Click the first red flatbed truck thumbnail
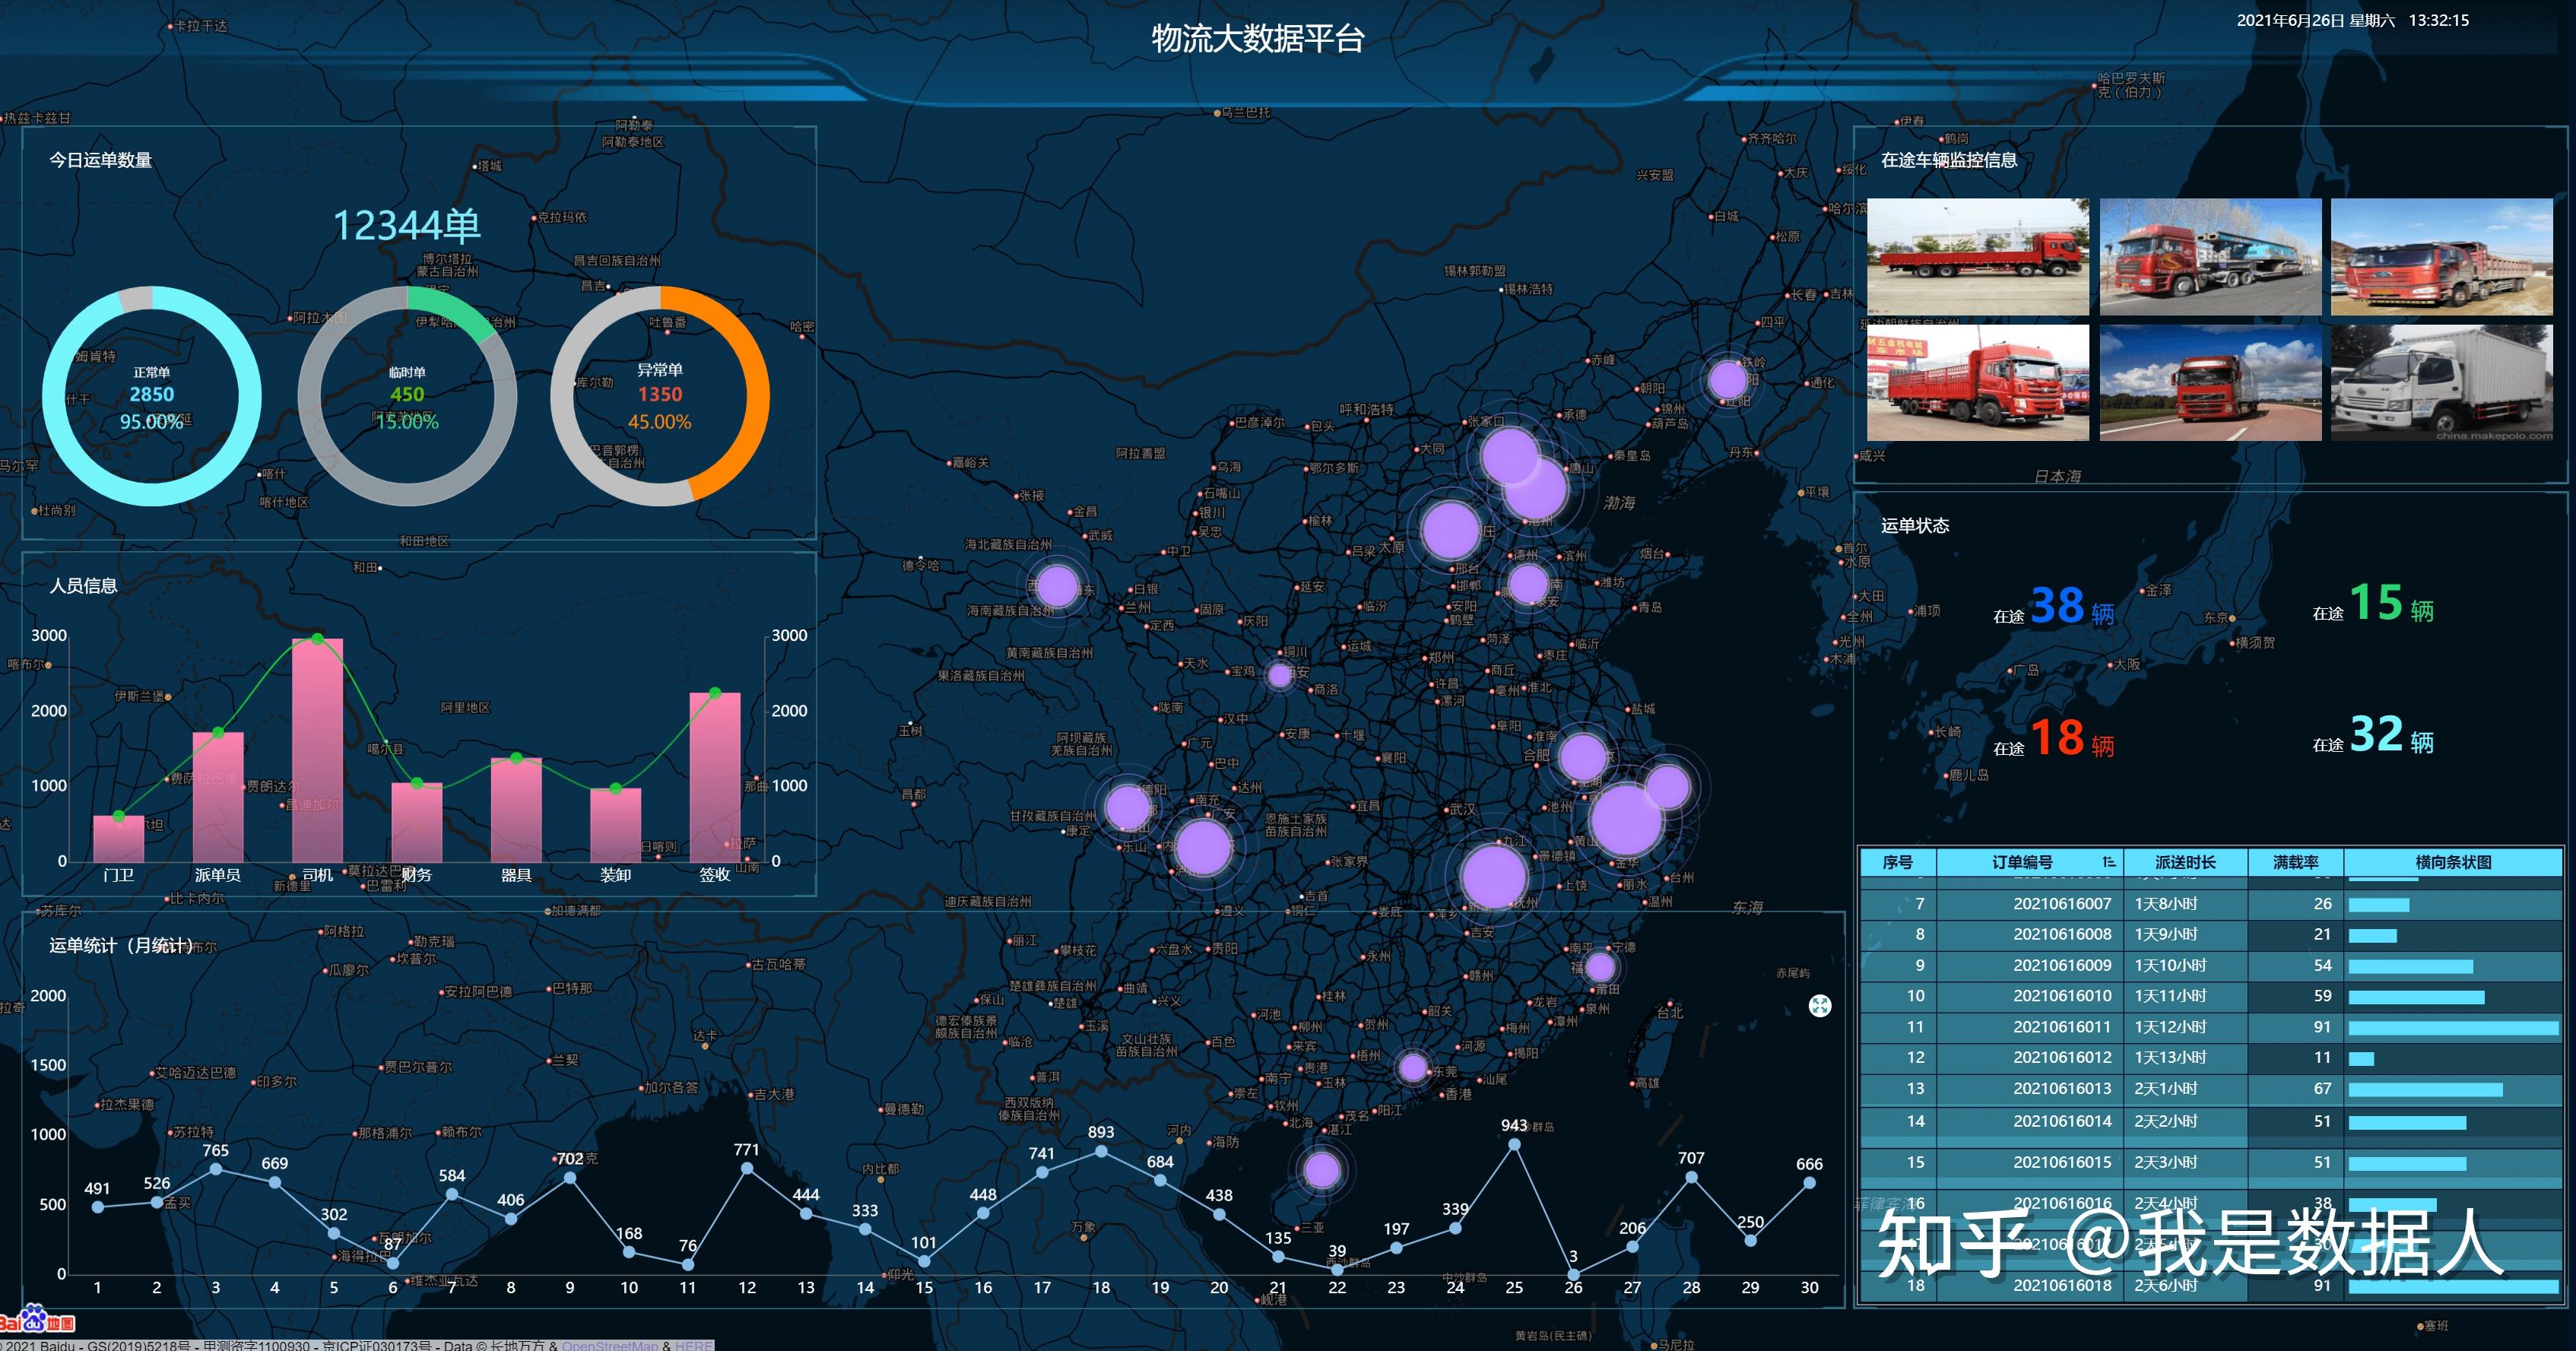2576x1351 pixels. pos(1977,256)
